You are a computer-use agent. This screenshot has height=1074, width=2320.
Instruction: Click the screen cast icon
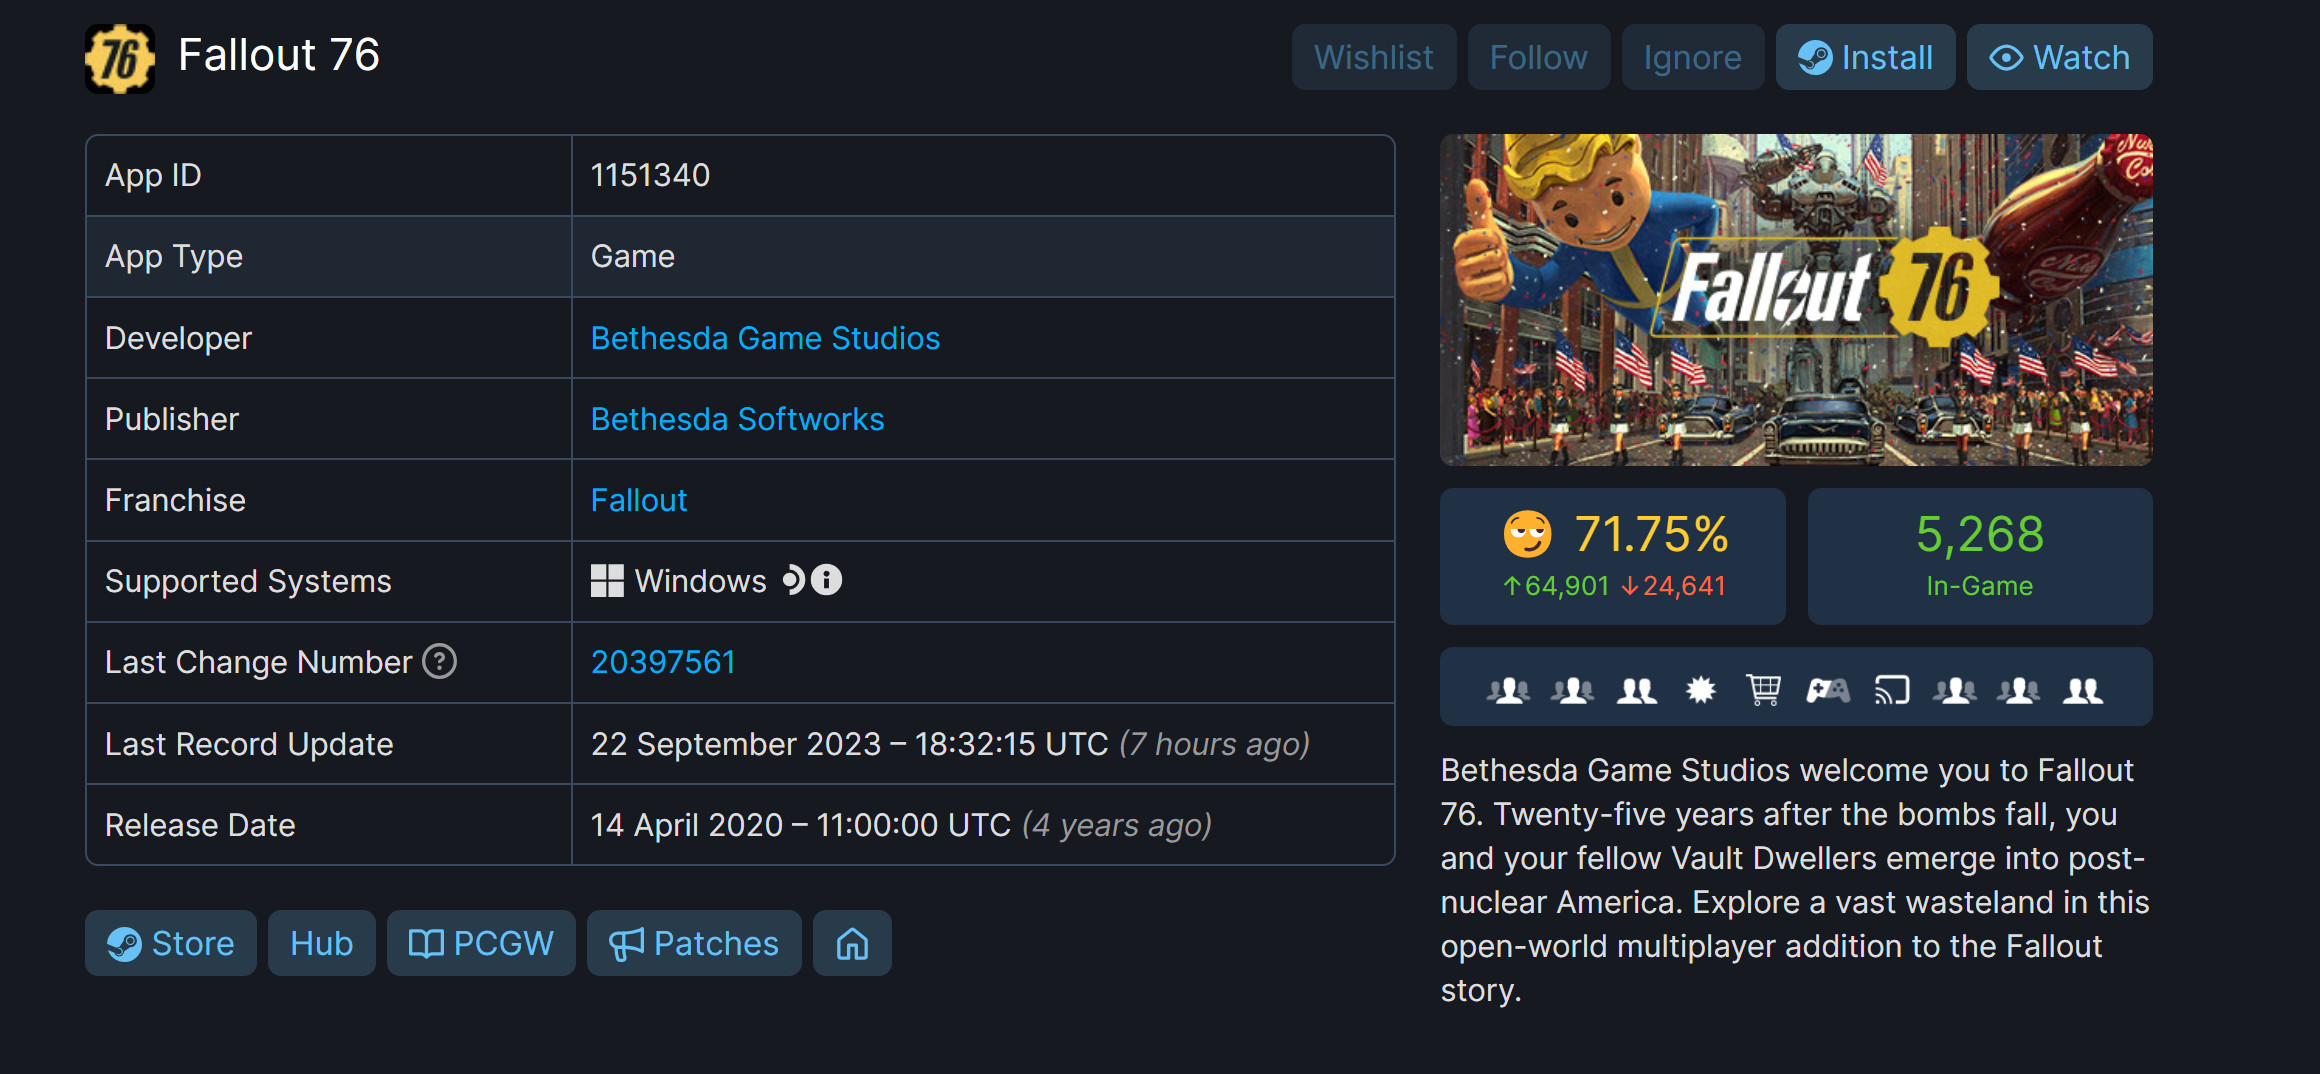(1892, 690)
